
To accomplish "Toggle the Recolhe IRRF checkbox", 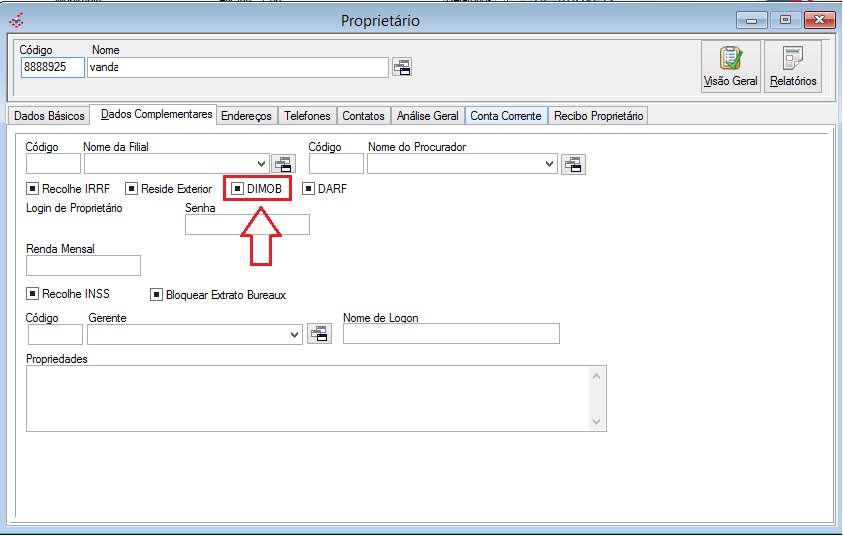I will pos(32,189).
